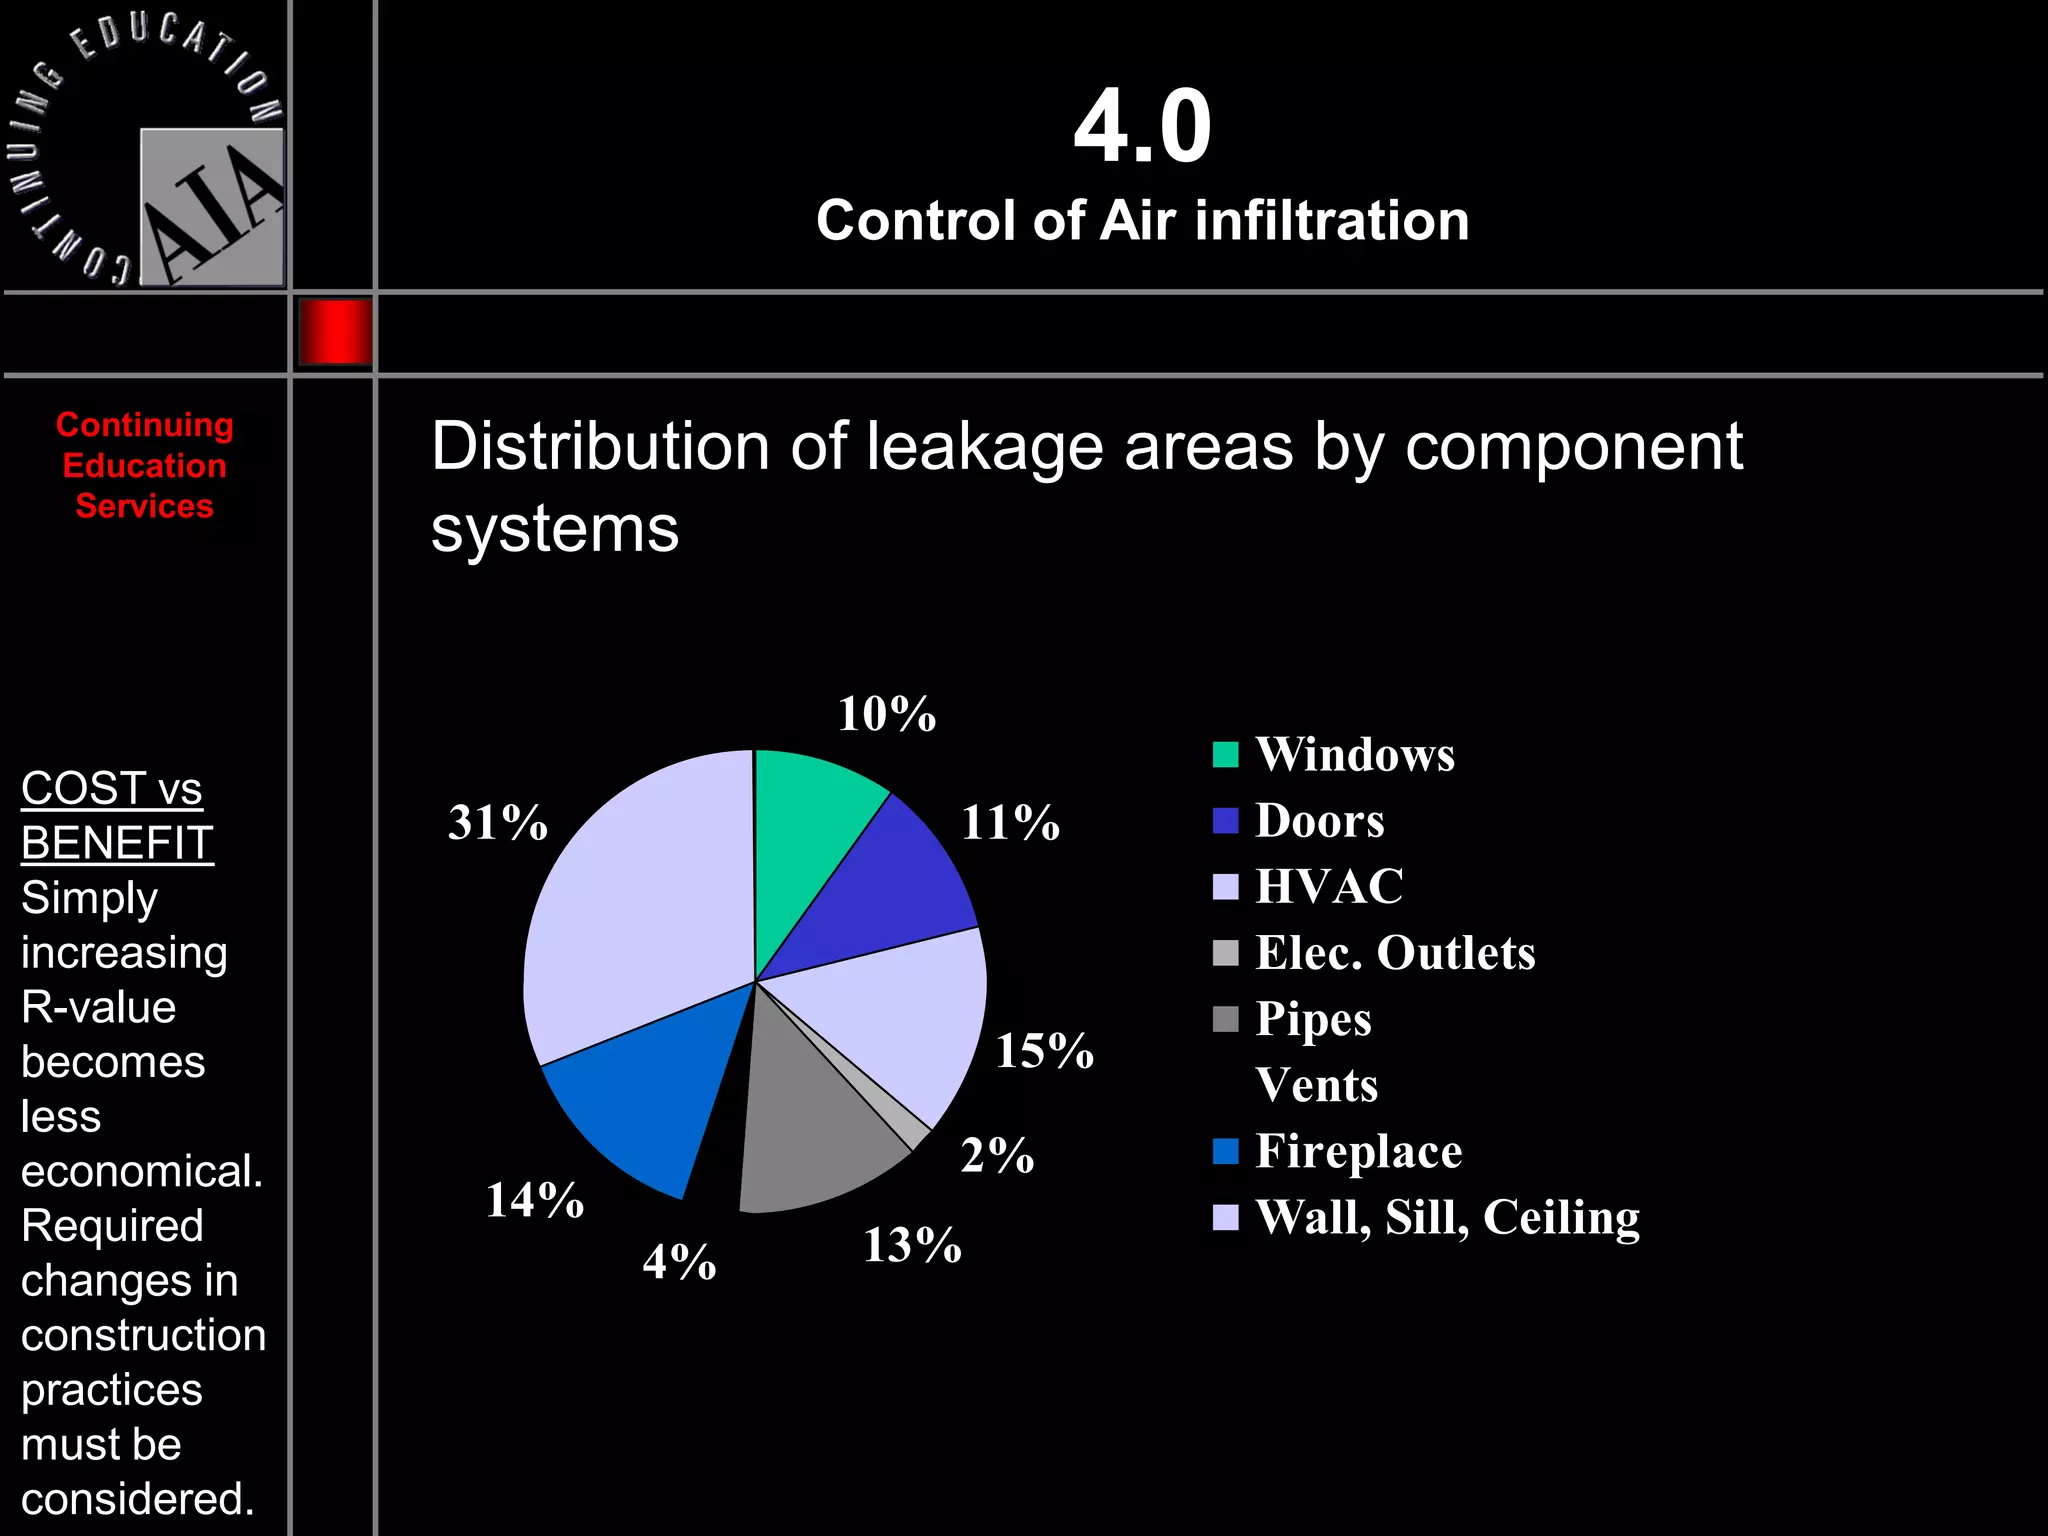The height and width of the screenshot is (1536, 2048).
Task: Click the AIA Continuing Education logo
Action: [146, 150]
